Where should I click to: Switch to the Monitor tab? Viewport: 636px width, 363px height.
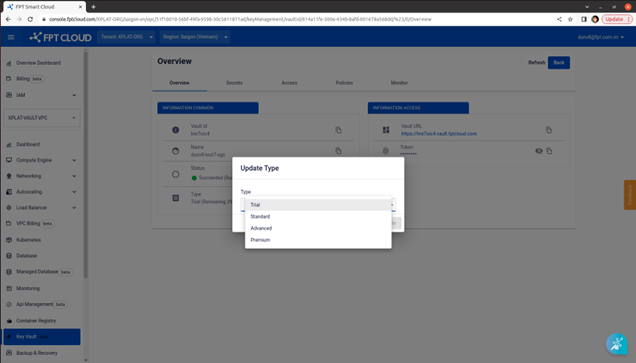point(399,83)
